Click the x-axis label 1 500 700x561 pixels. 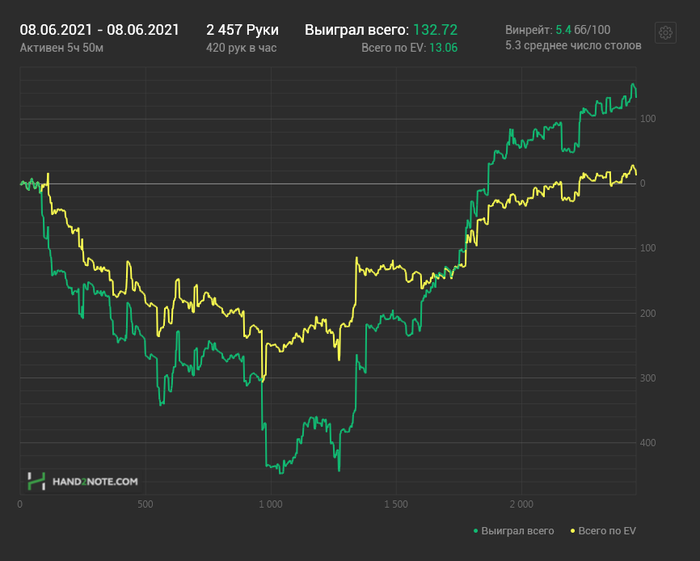pos(396,504)
